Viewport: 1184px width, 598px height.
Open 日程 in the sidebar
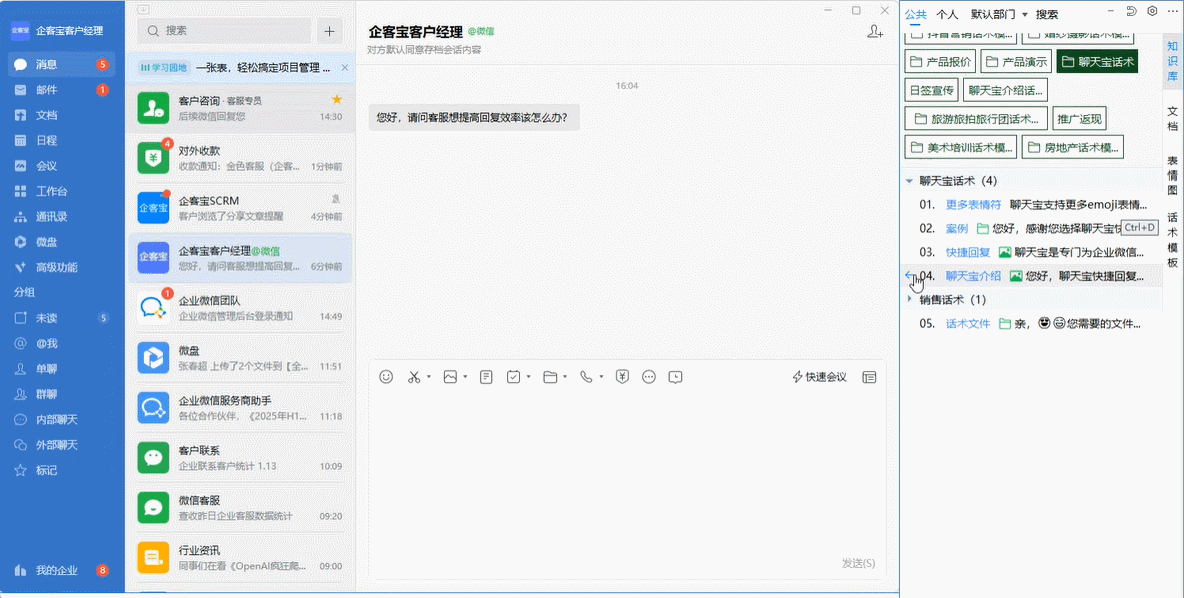62,140
